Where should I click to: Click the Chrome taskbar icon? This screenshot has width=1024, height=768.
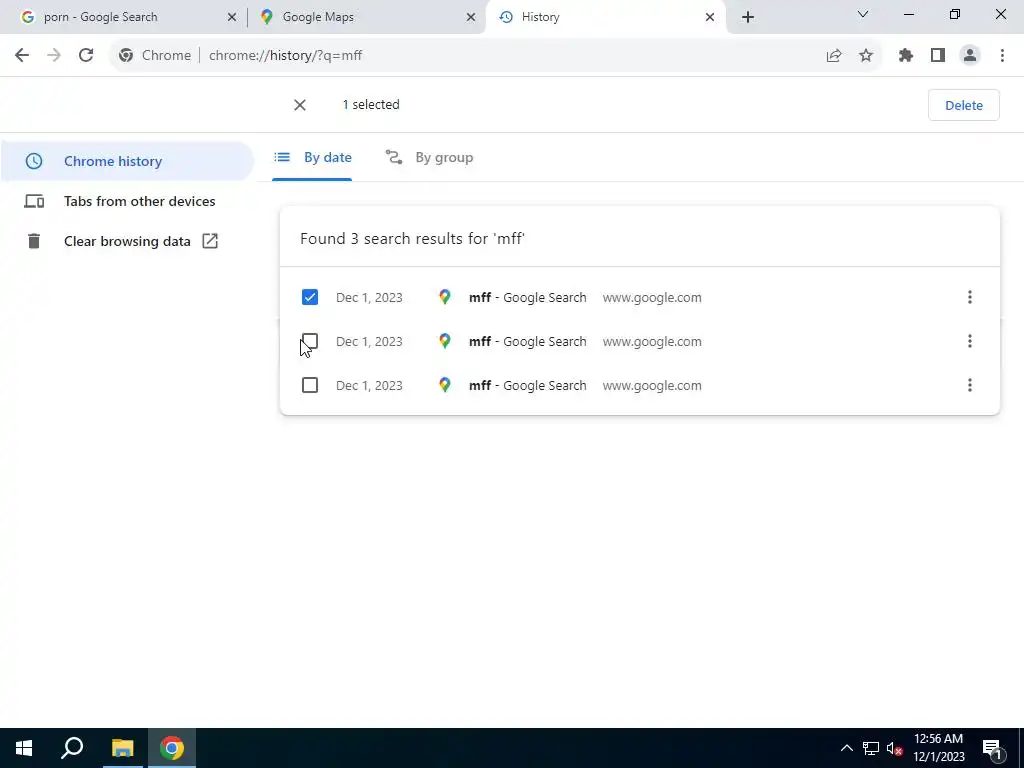pos(172,748)
